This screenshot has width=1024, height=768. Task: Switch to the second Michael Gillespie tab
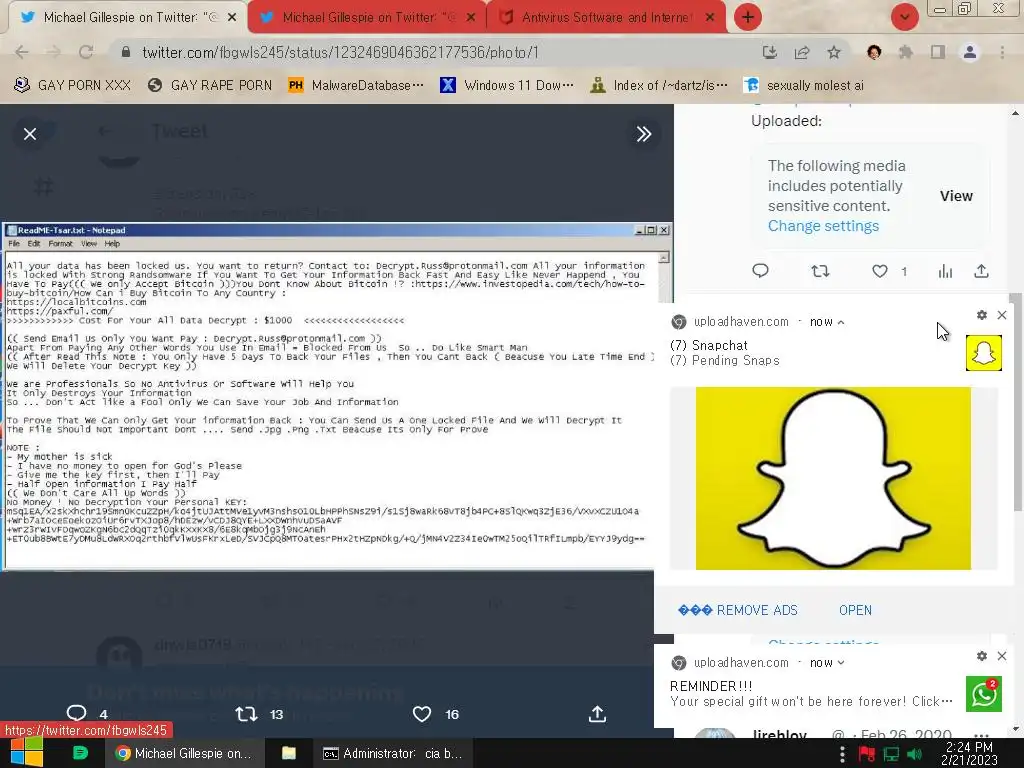tap(367, 18)
